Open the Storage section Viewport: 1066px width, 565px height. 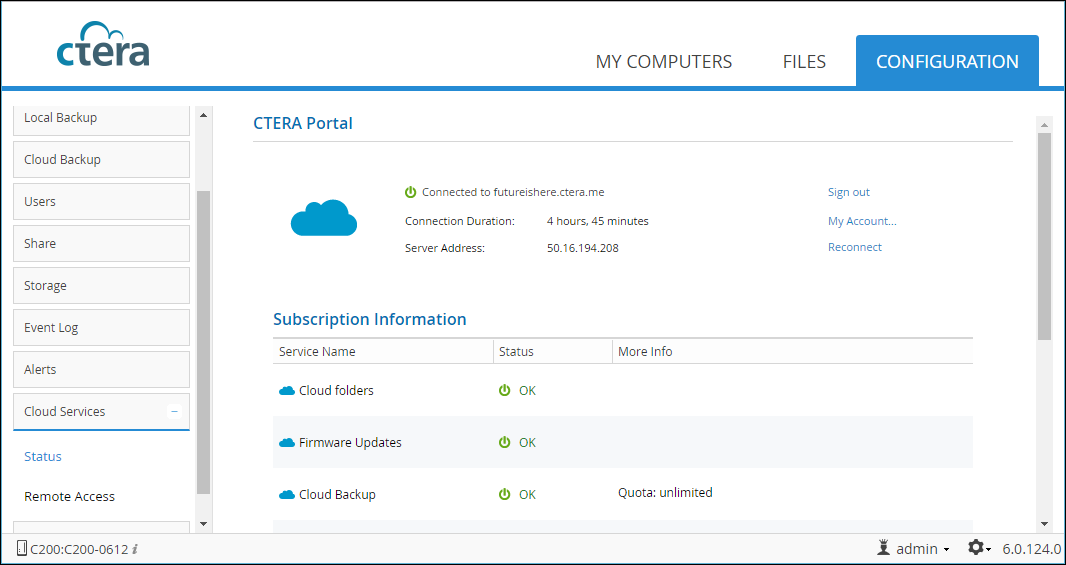pyautogui.click(x=101, y=286)
